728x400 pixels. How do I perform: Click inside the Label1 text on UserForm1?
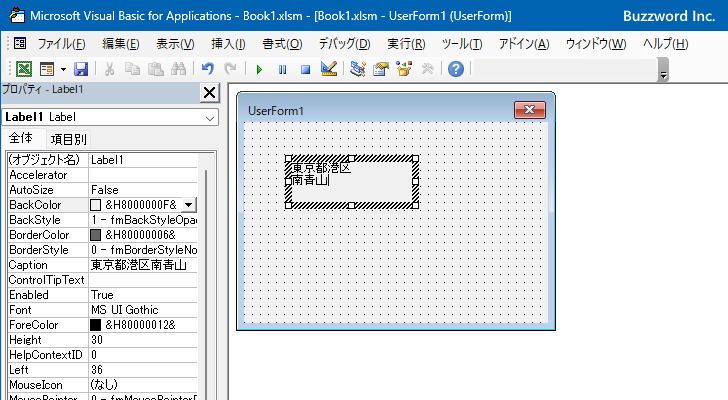tap(321, 174)
